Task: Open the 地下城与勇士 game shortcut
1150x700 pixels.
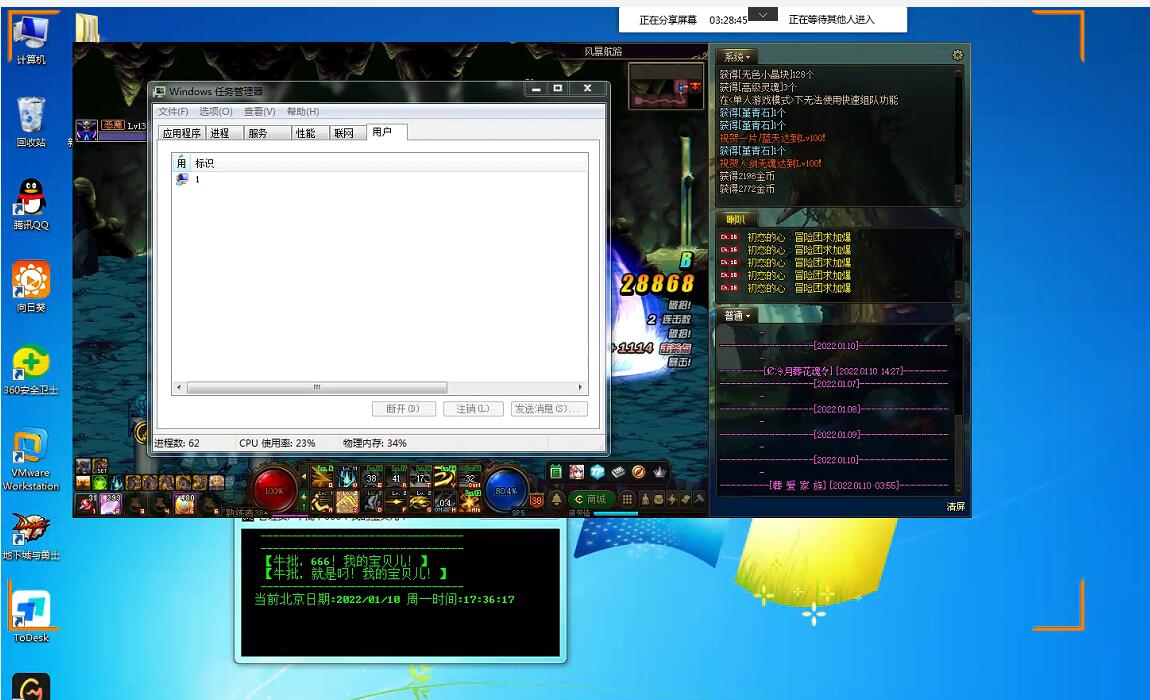Action: (x=31, y=536)
